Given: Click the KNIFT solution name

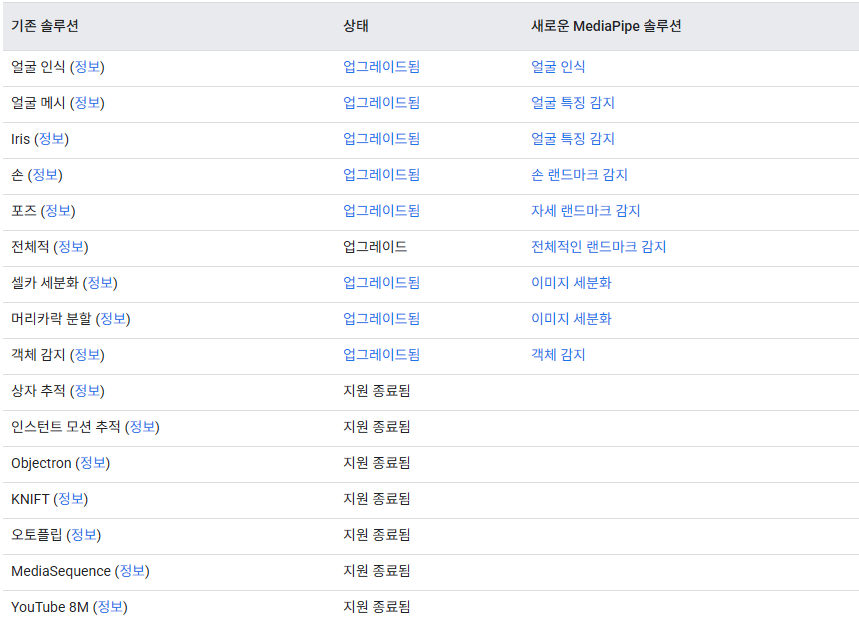Looking at the screenshot, I should pos(30,499).
